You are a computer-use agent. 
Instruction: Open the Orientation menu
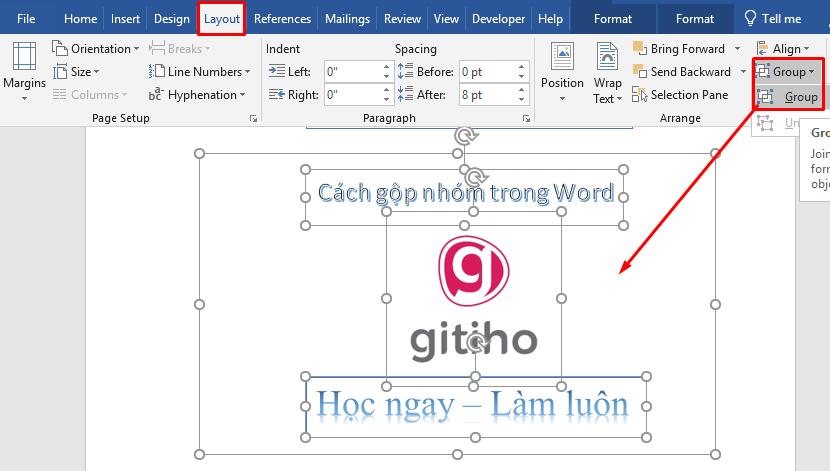click(95, 49)
